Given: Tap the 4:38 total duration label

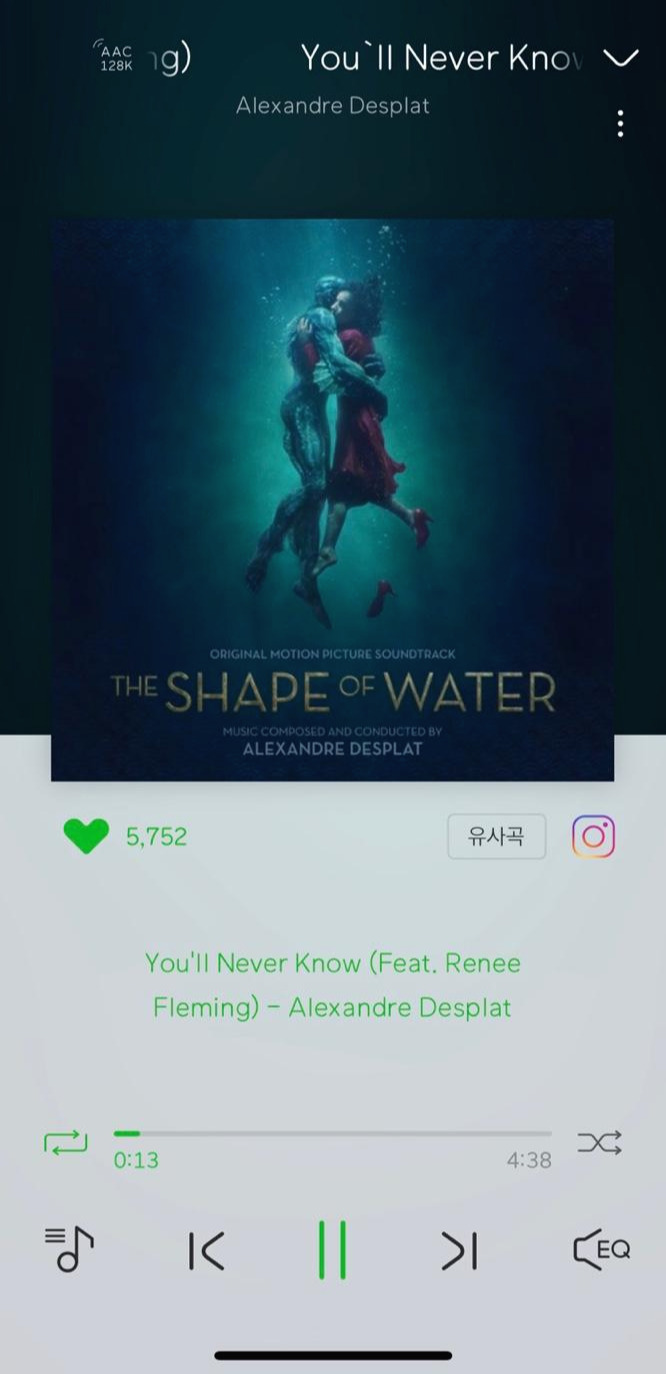Looking at the screenshot, I should (529, 1160).
